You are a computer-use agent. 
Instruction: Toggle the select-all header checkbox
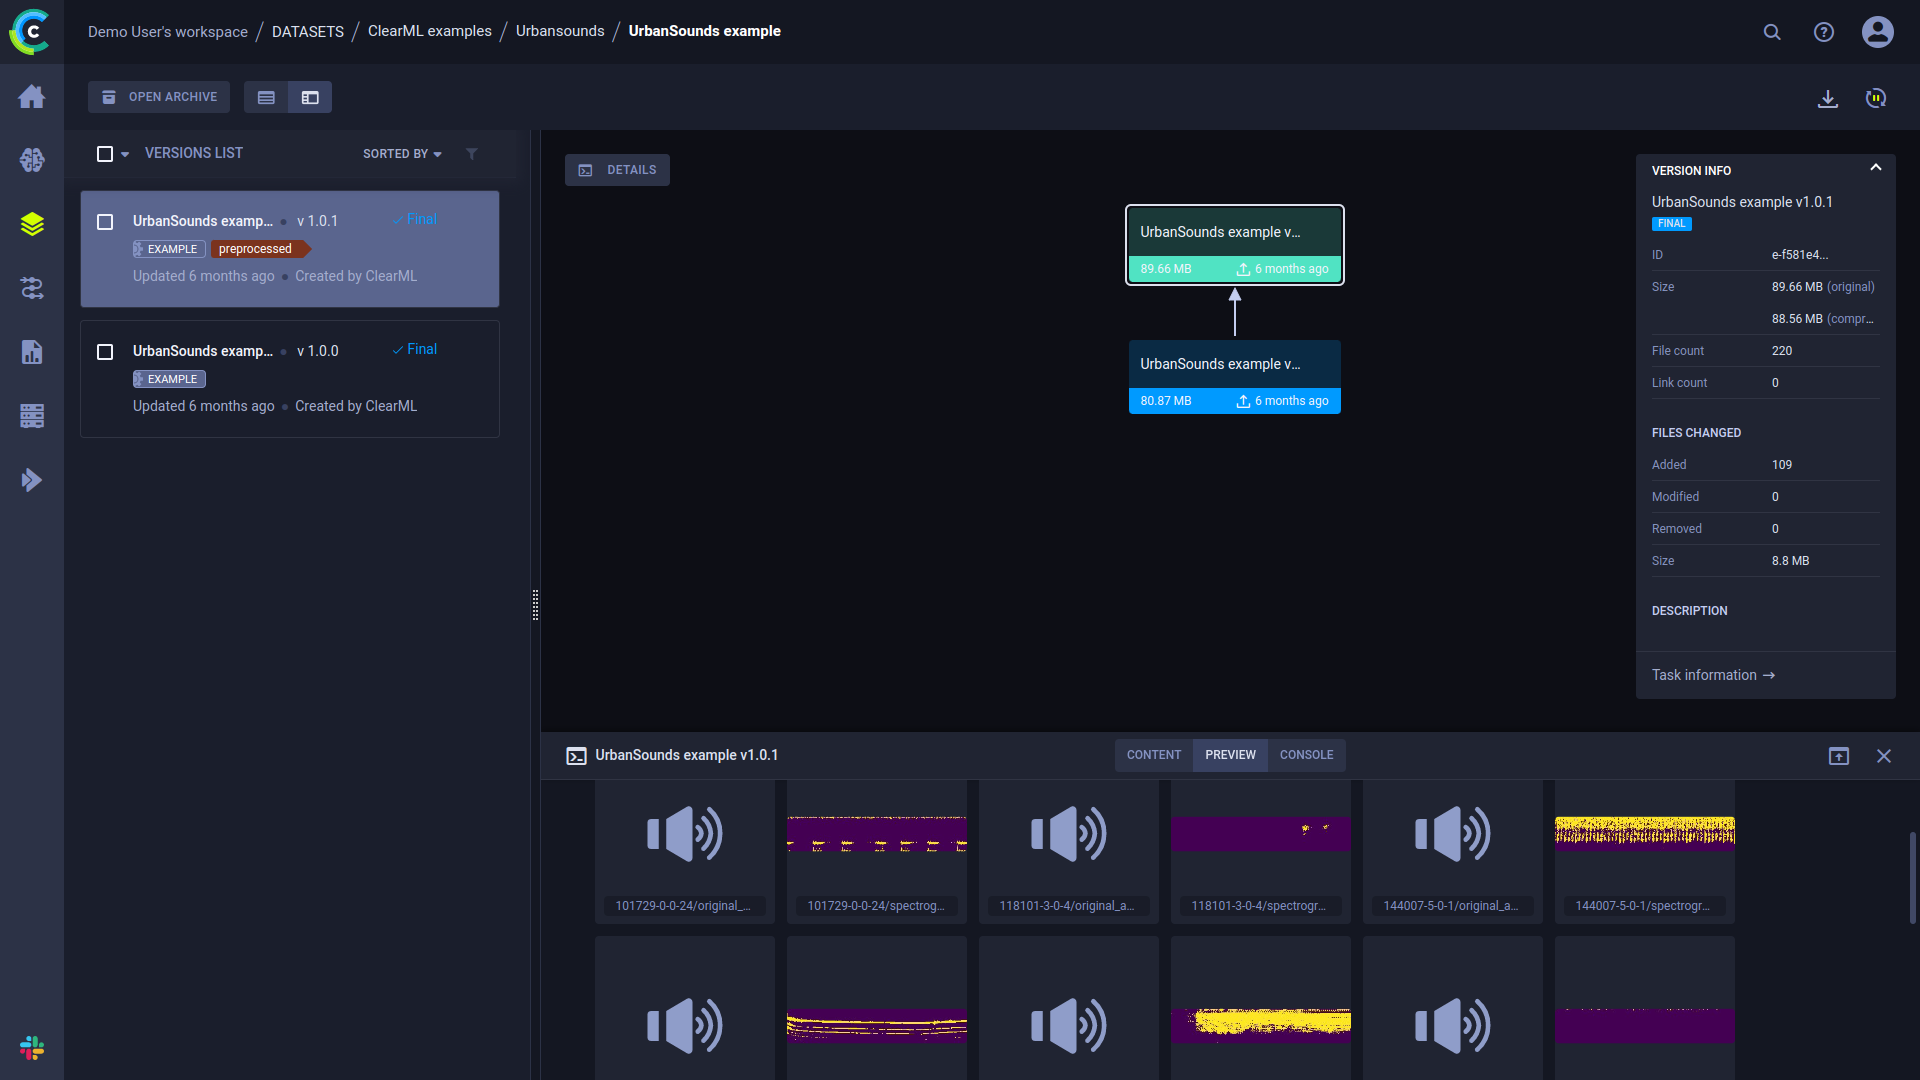pyautogui.click(x=105, y=153)
